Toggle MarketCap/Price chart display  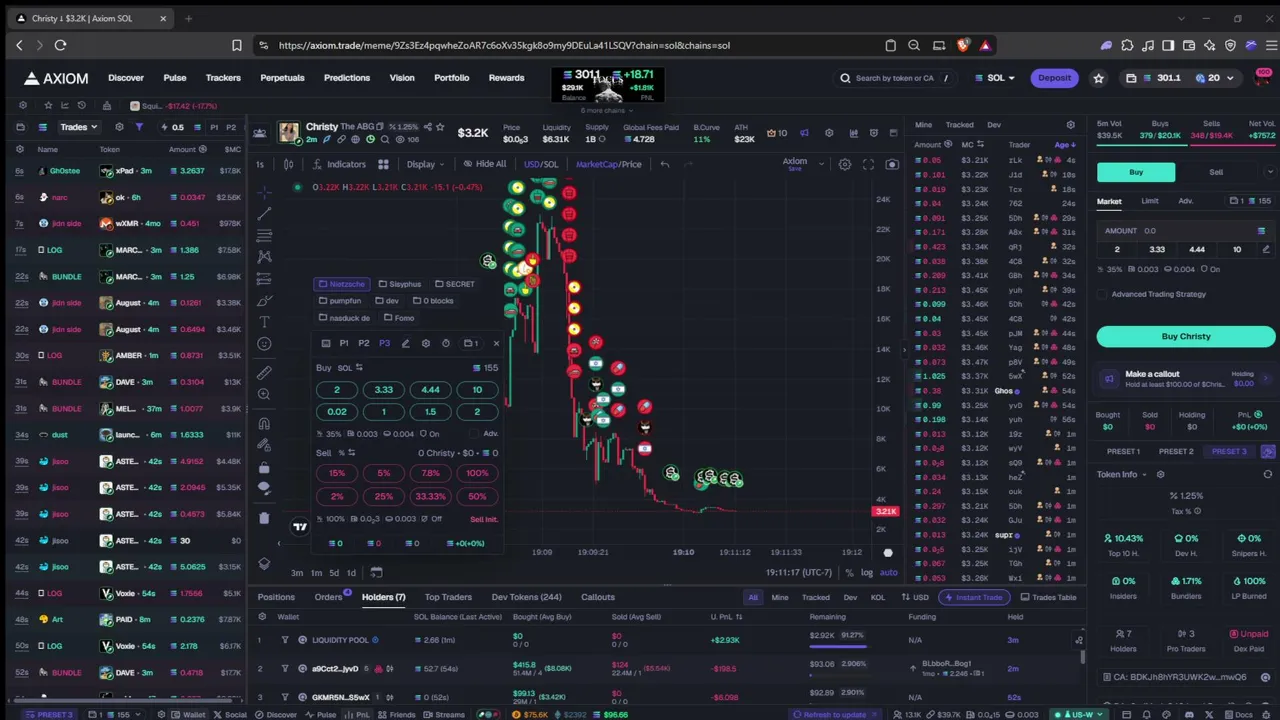click(x=608, y=164)
